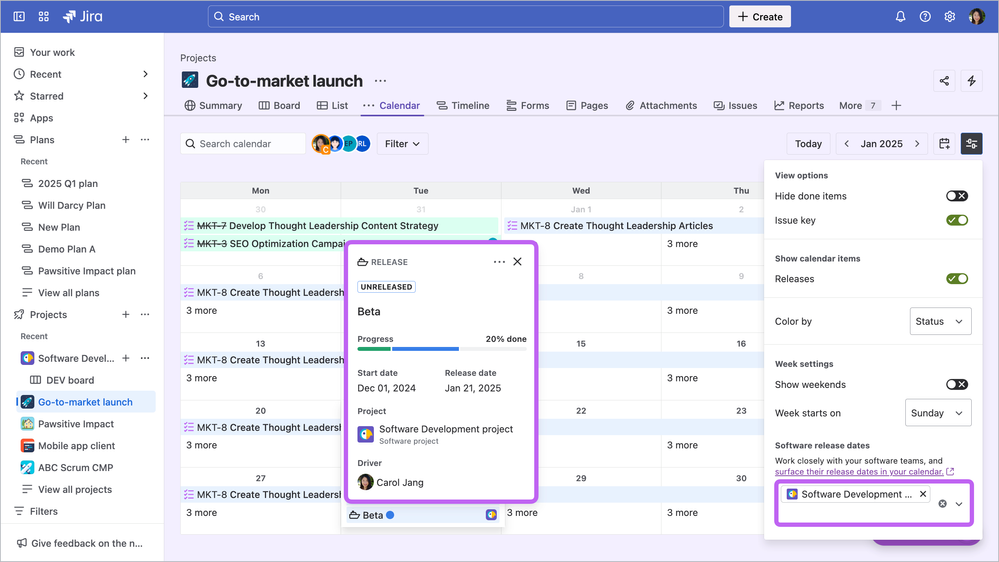Click Give feedback on the new navigation

(80, 543)
